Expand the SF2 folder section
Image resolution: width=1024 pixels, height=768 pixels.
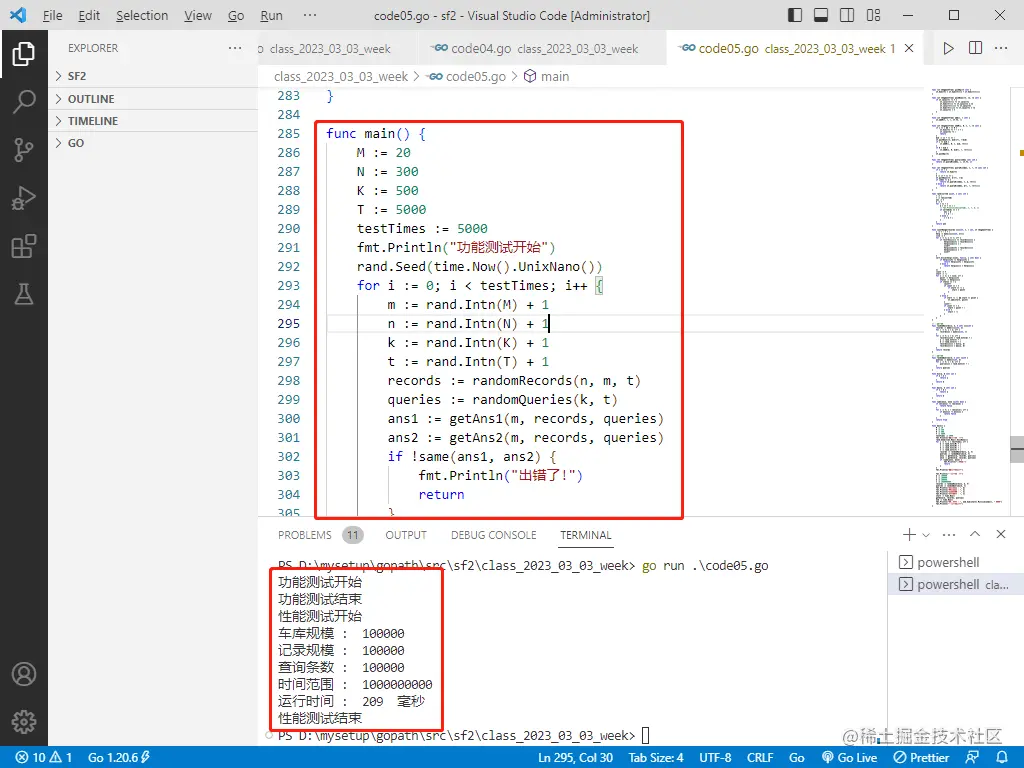[x=153, y=76]
